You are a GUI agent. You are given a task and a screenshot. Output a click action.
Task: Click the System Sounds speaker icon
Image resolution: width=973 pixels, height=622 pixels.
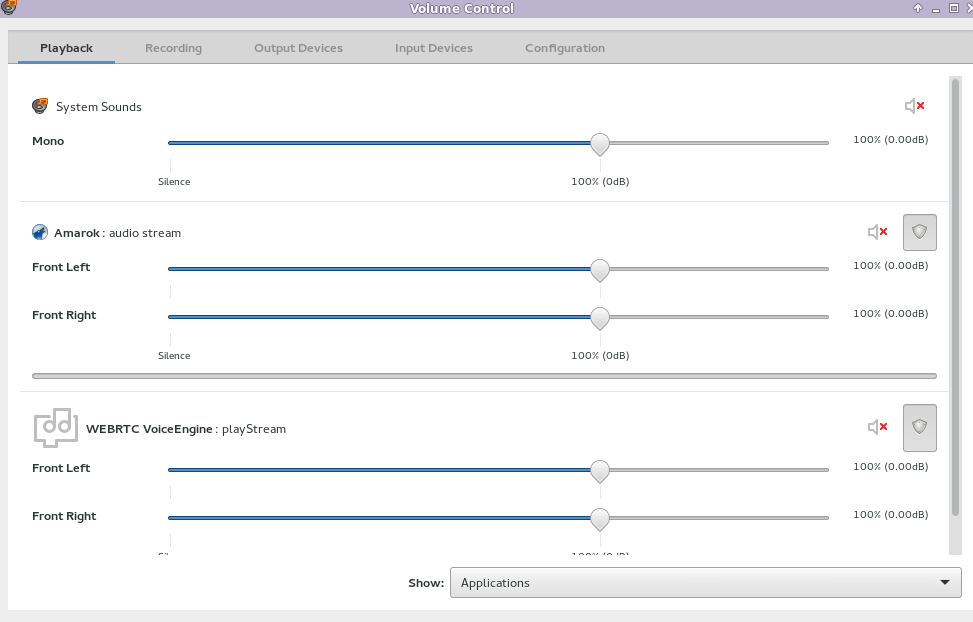tap(40, 106)
